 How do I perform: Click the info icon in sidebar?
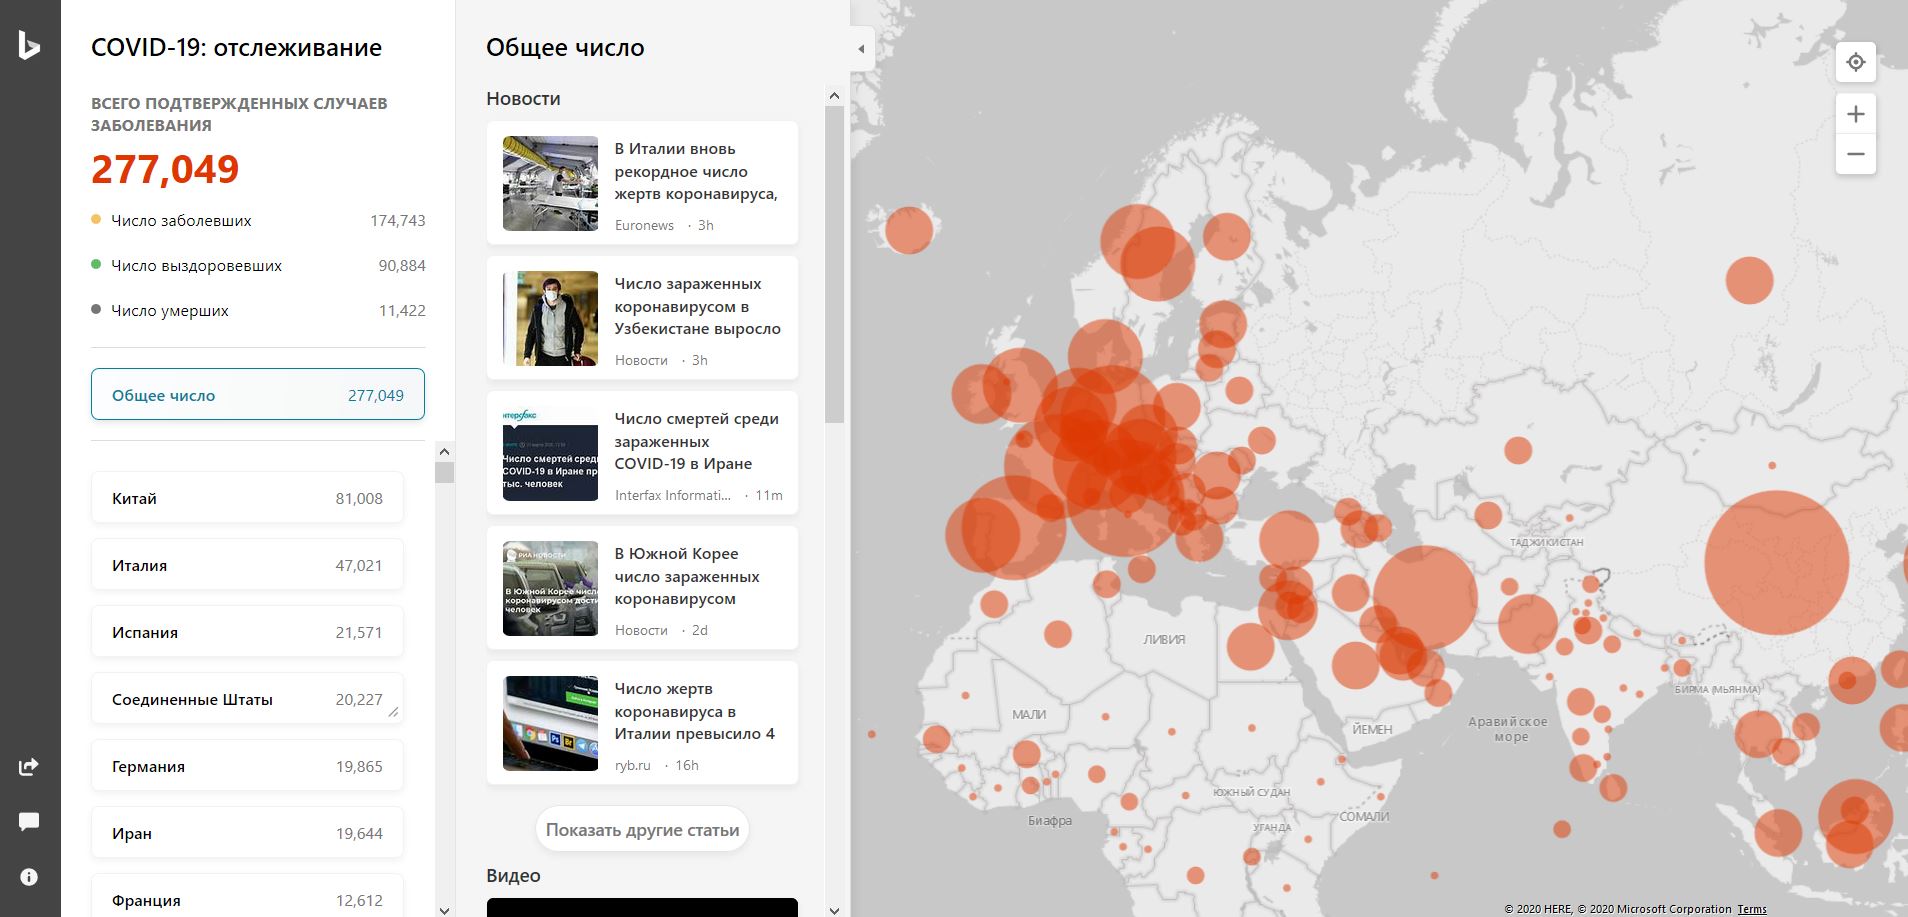tap(29, 877)
